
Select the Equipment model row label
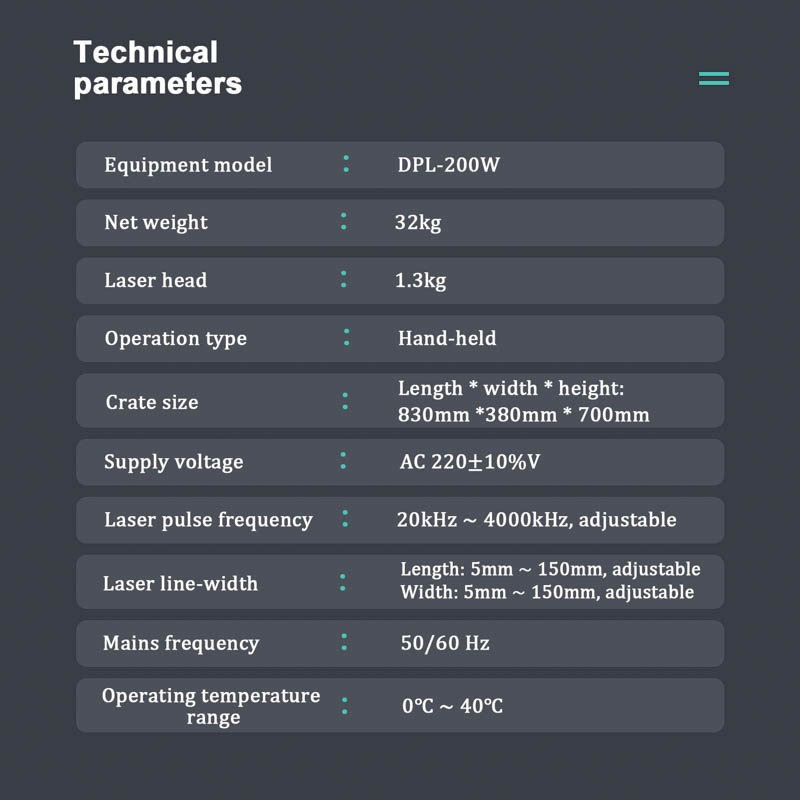[188, 165]
